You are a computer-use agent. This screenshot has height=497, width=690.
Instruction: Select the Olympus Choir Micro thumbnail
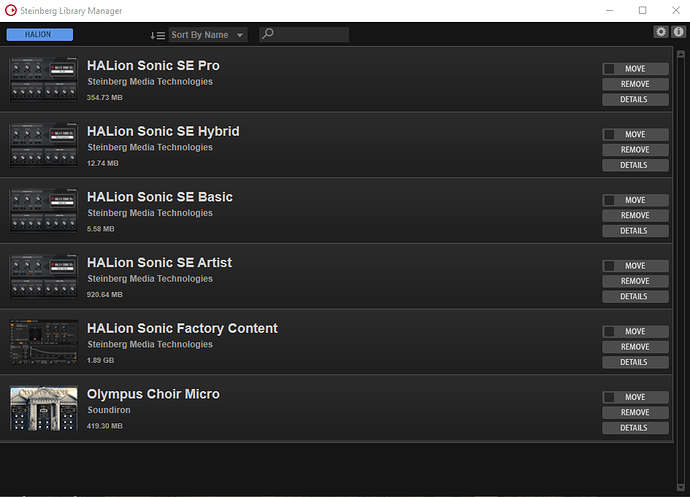coord(44,408)
